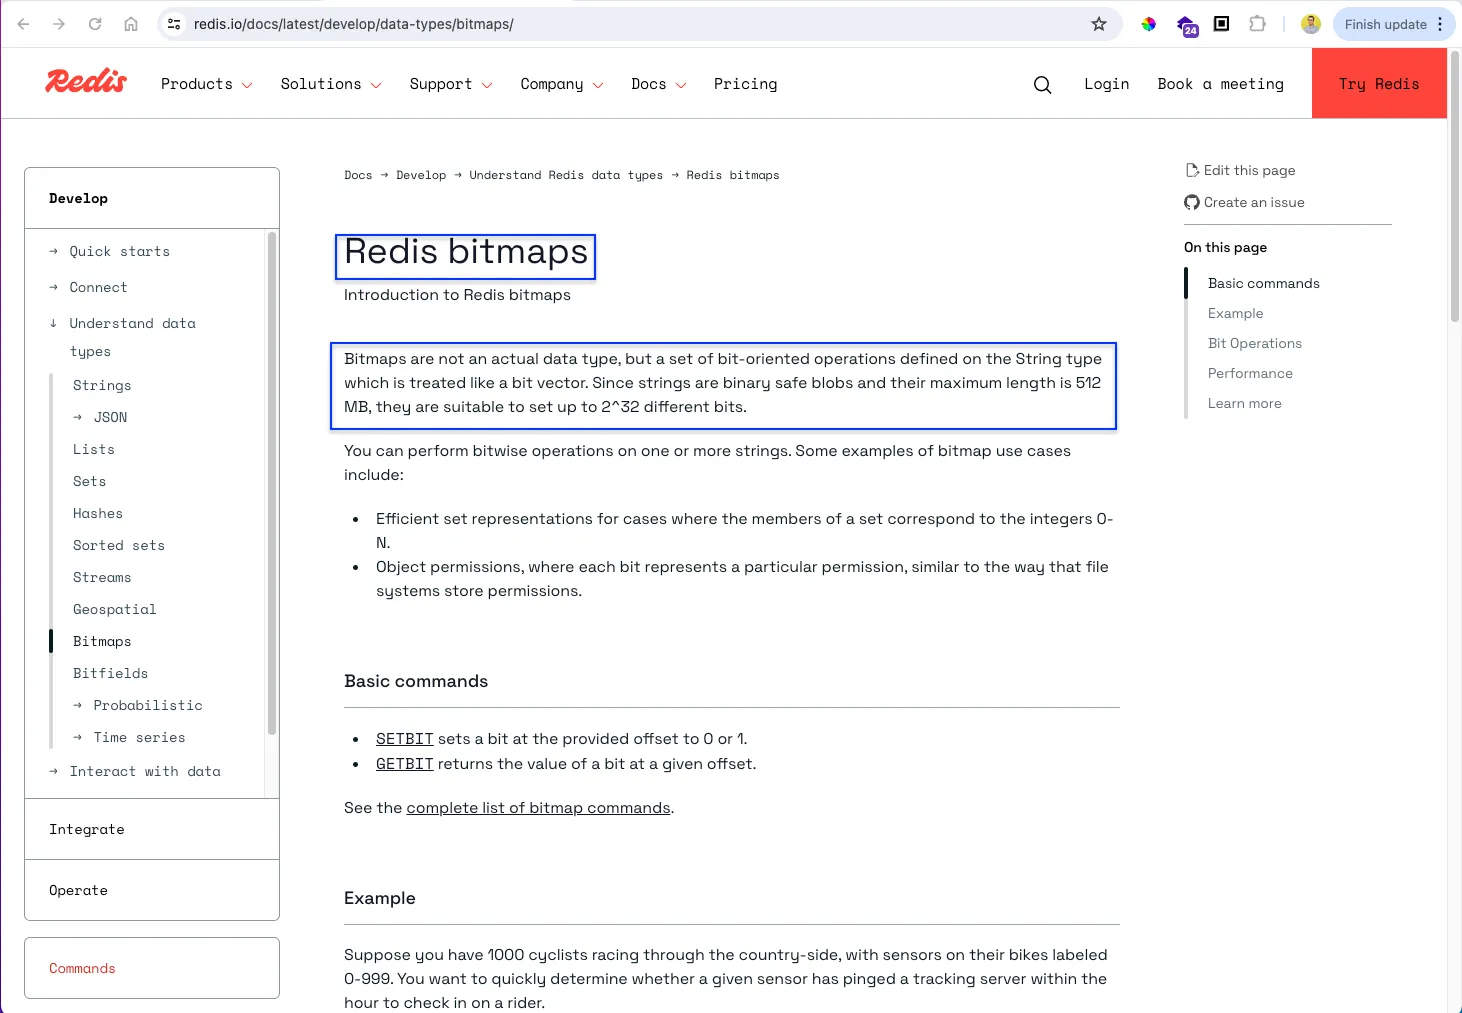
Task: Expand the Support dropdown
Action: [451, 84]
